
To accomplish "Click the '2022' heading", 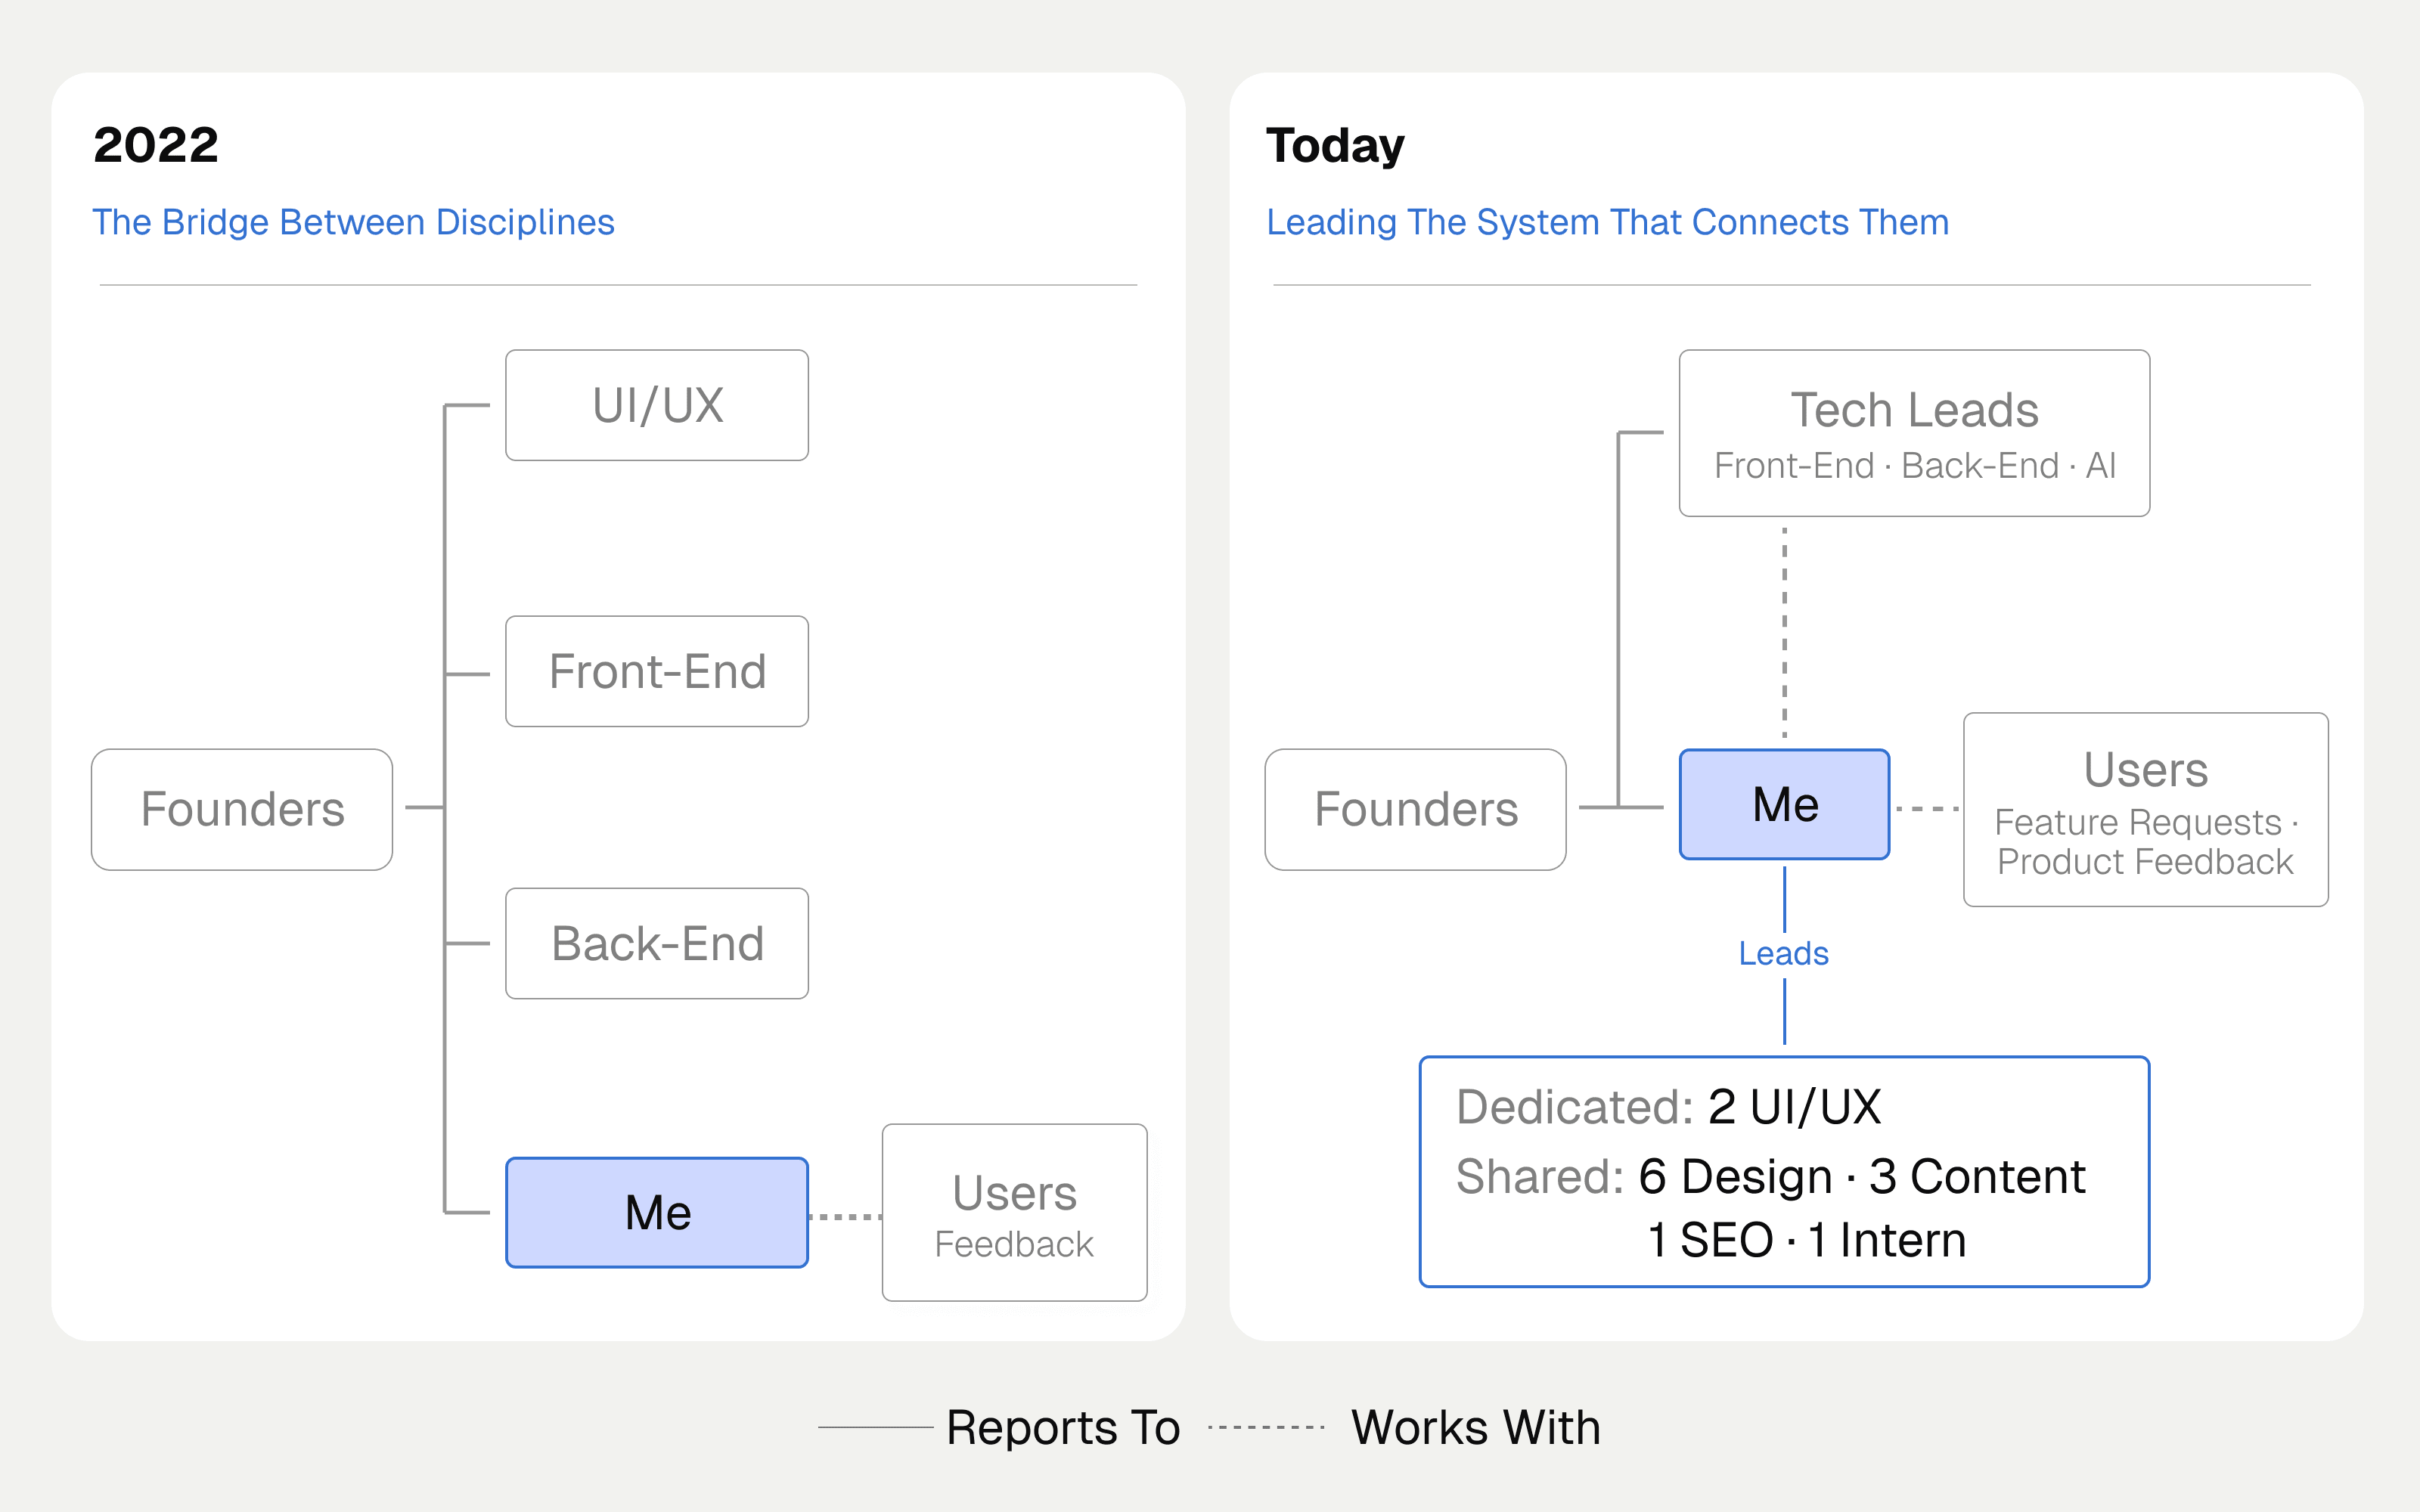I will click(156, 145).
